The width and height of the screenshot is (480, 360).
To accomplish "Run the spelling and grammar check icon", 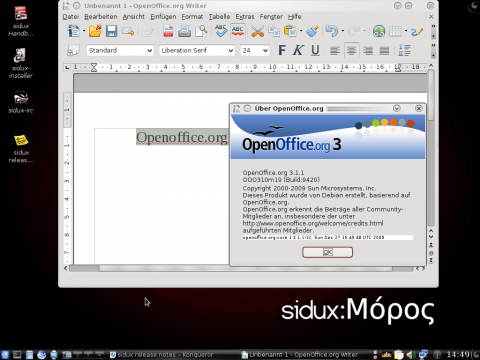I will tap(221, 31).
